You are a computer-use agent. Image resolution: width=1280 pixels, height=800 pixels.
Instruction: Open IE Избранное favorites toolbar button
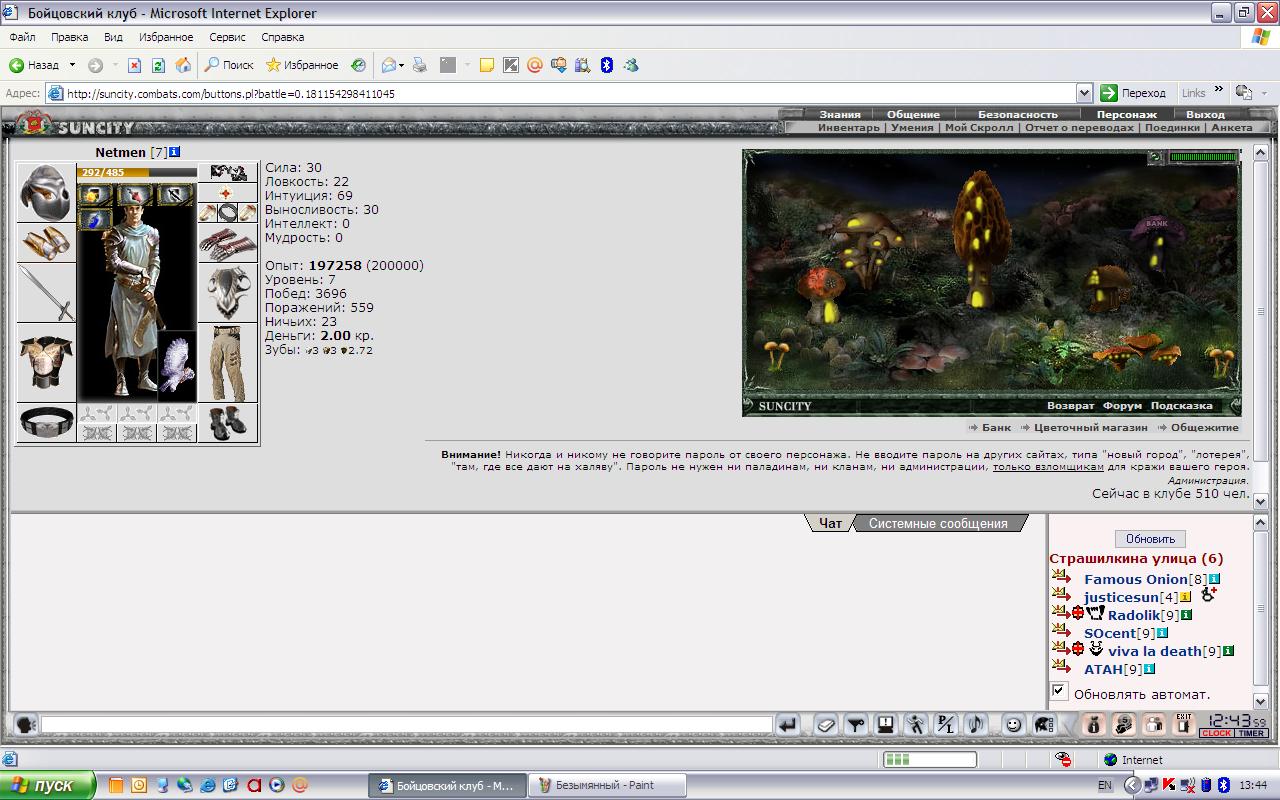tap(302, 65)
